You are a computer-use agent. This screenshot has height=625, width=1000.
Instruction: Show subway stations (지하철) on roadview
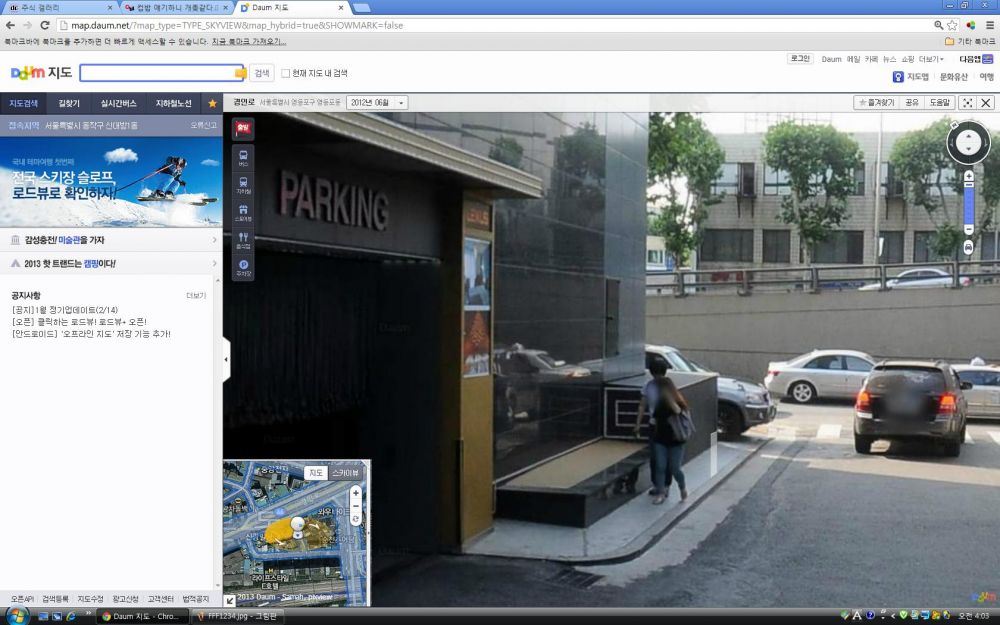[243, 185]
